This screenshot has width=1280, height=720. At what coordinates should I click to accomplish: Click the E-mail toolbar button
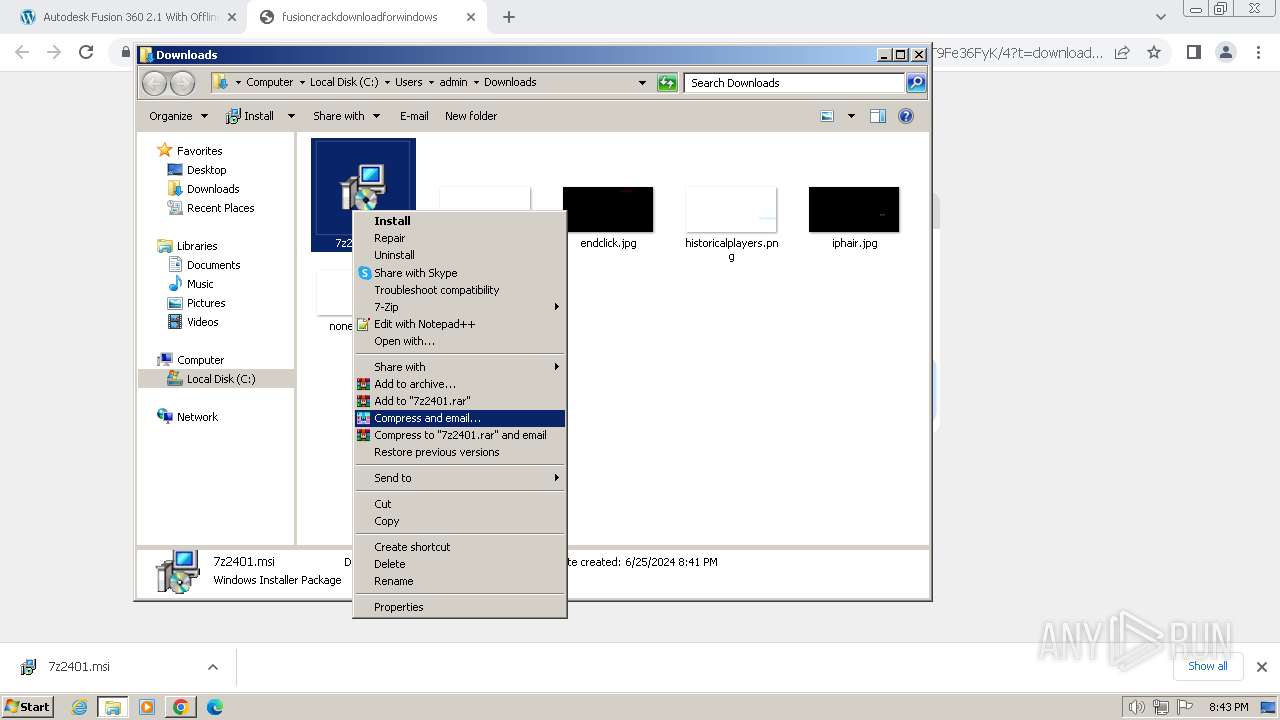pos(414,116)
